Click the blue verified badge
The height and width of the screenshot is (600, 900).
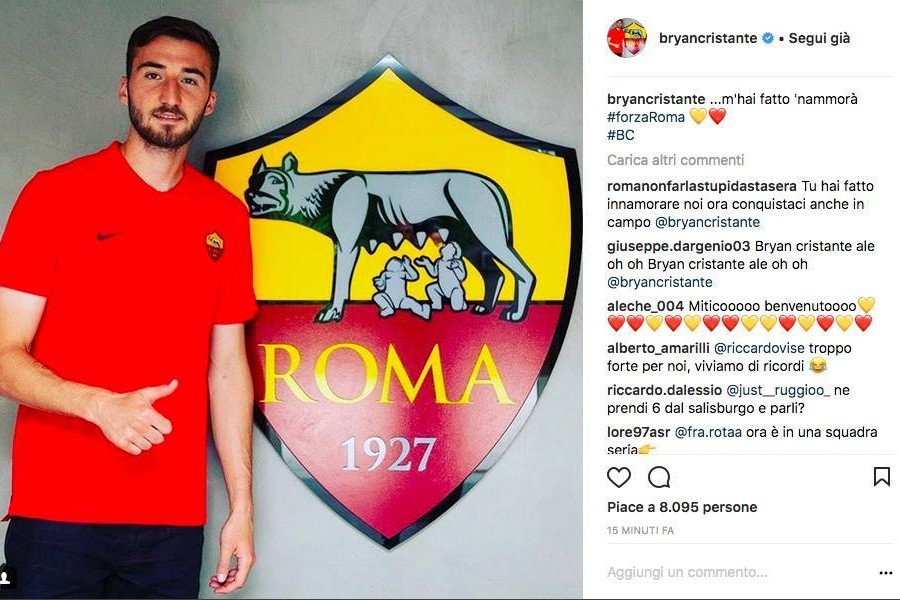[x=767, y=38]
